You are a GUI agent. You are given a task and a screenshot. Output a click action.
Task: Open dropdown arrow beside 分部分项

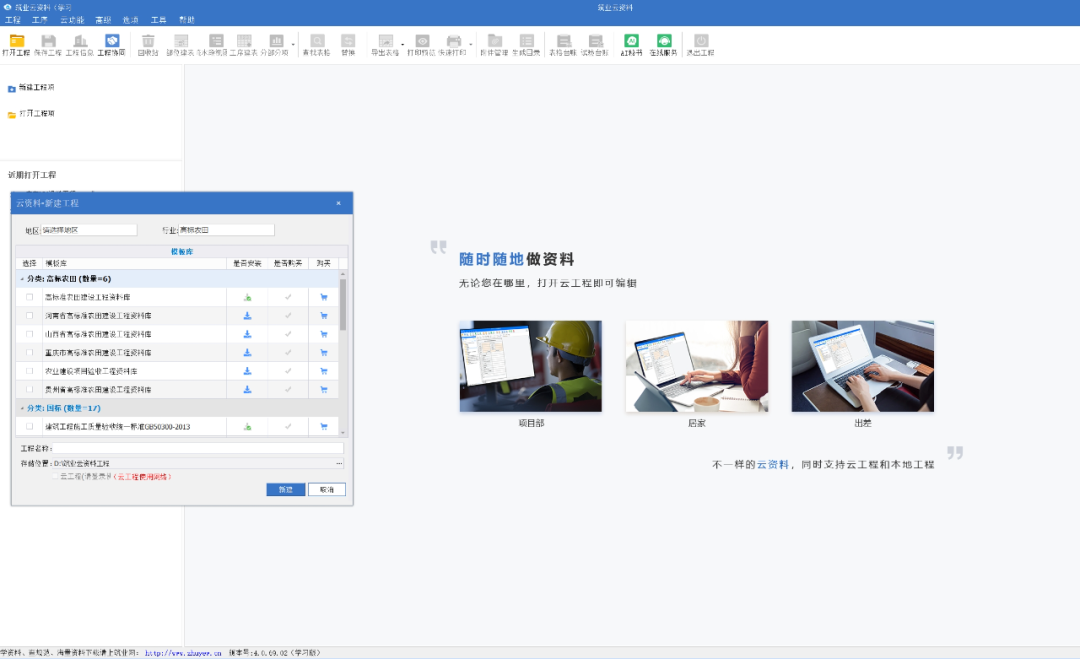(293, 45)
